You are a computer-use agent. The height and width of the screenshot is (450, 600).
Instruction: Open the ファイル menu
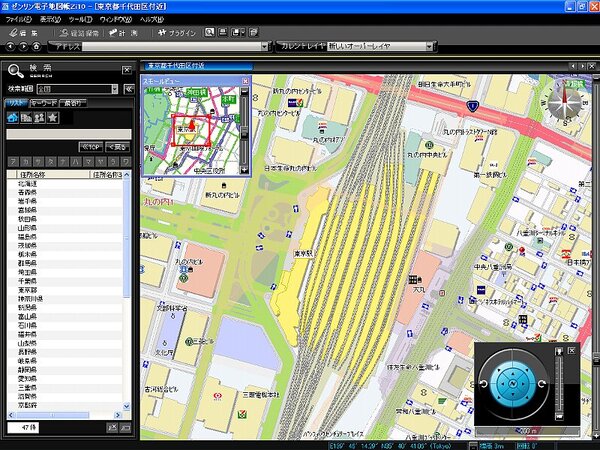pos(18,19)
